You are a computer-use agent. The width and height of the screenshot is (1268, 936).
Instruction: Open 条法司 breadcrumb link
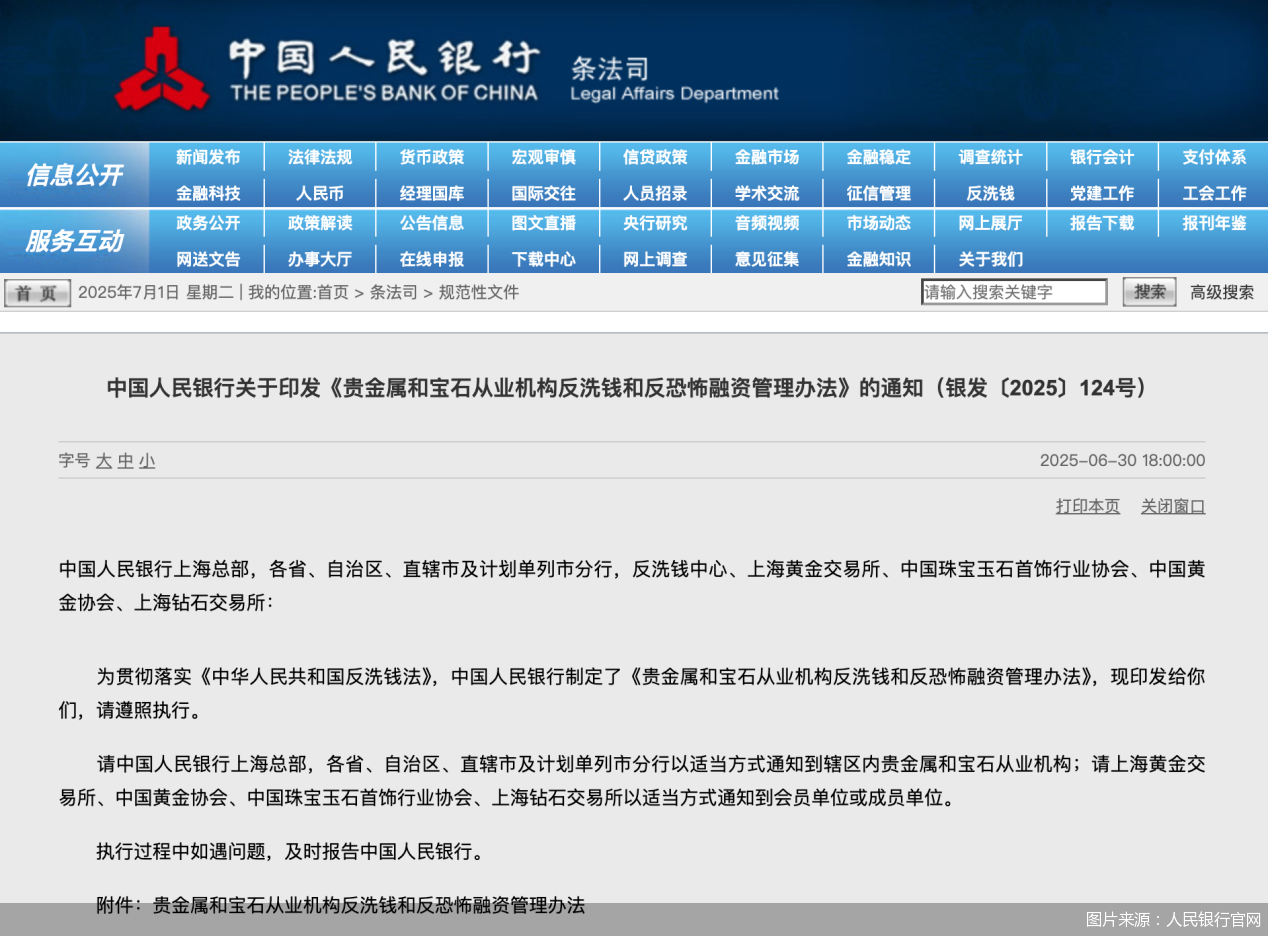coord(394,293)
